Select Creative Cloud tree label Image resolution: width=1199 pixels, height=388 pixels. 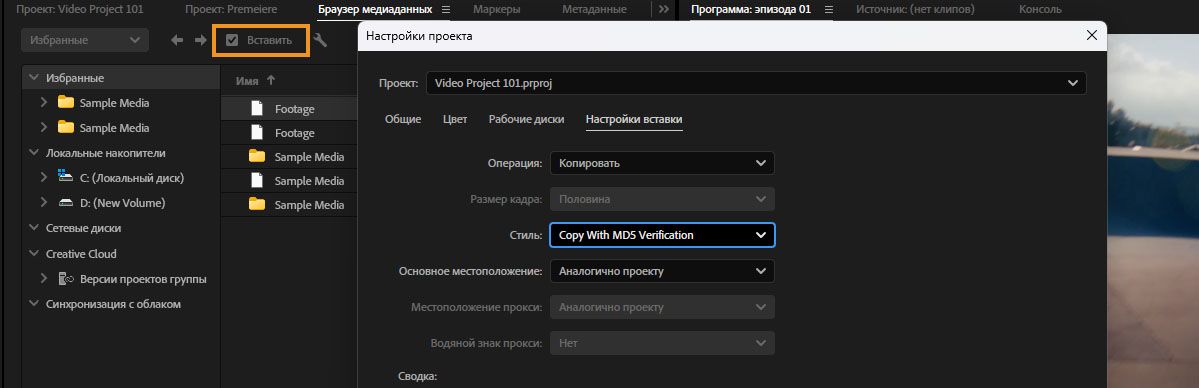coord(81,253)
